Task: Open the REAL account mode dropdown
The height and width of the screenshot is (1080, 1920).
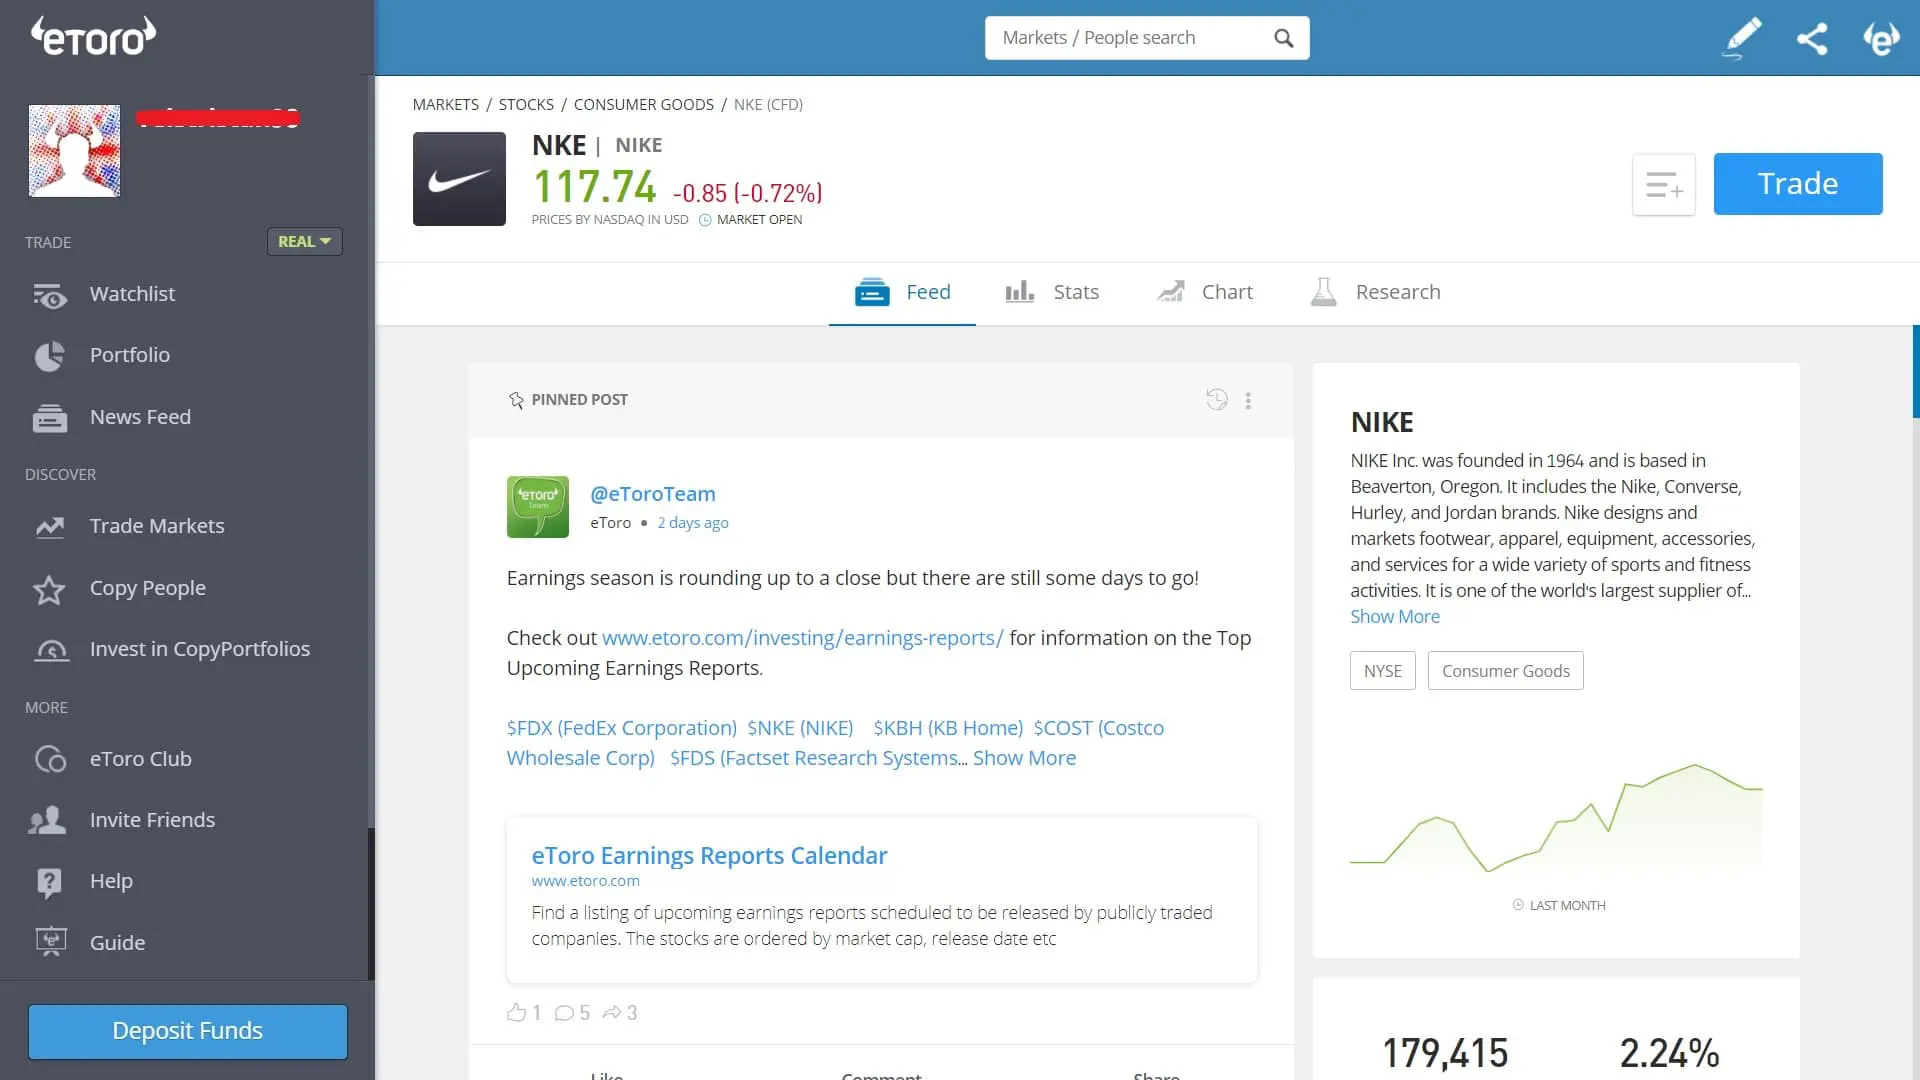Action: click(304, 241)
